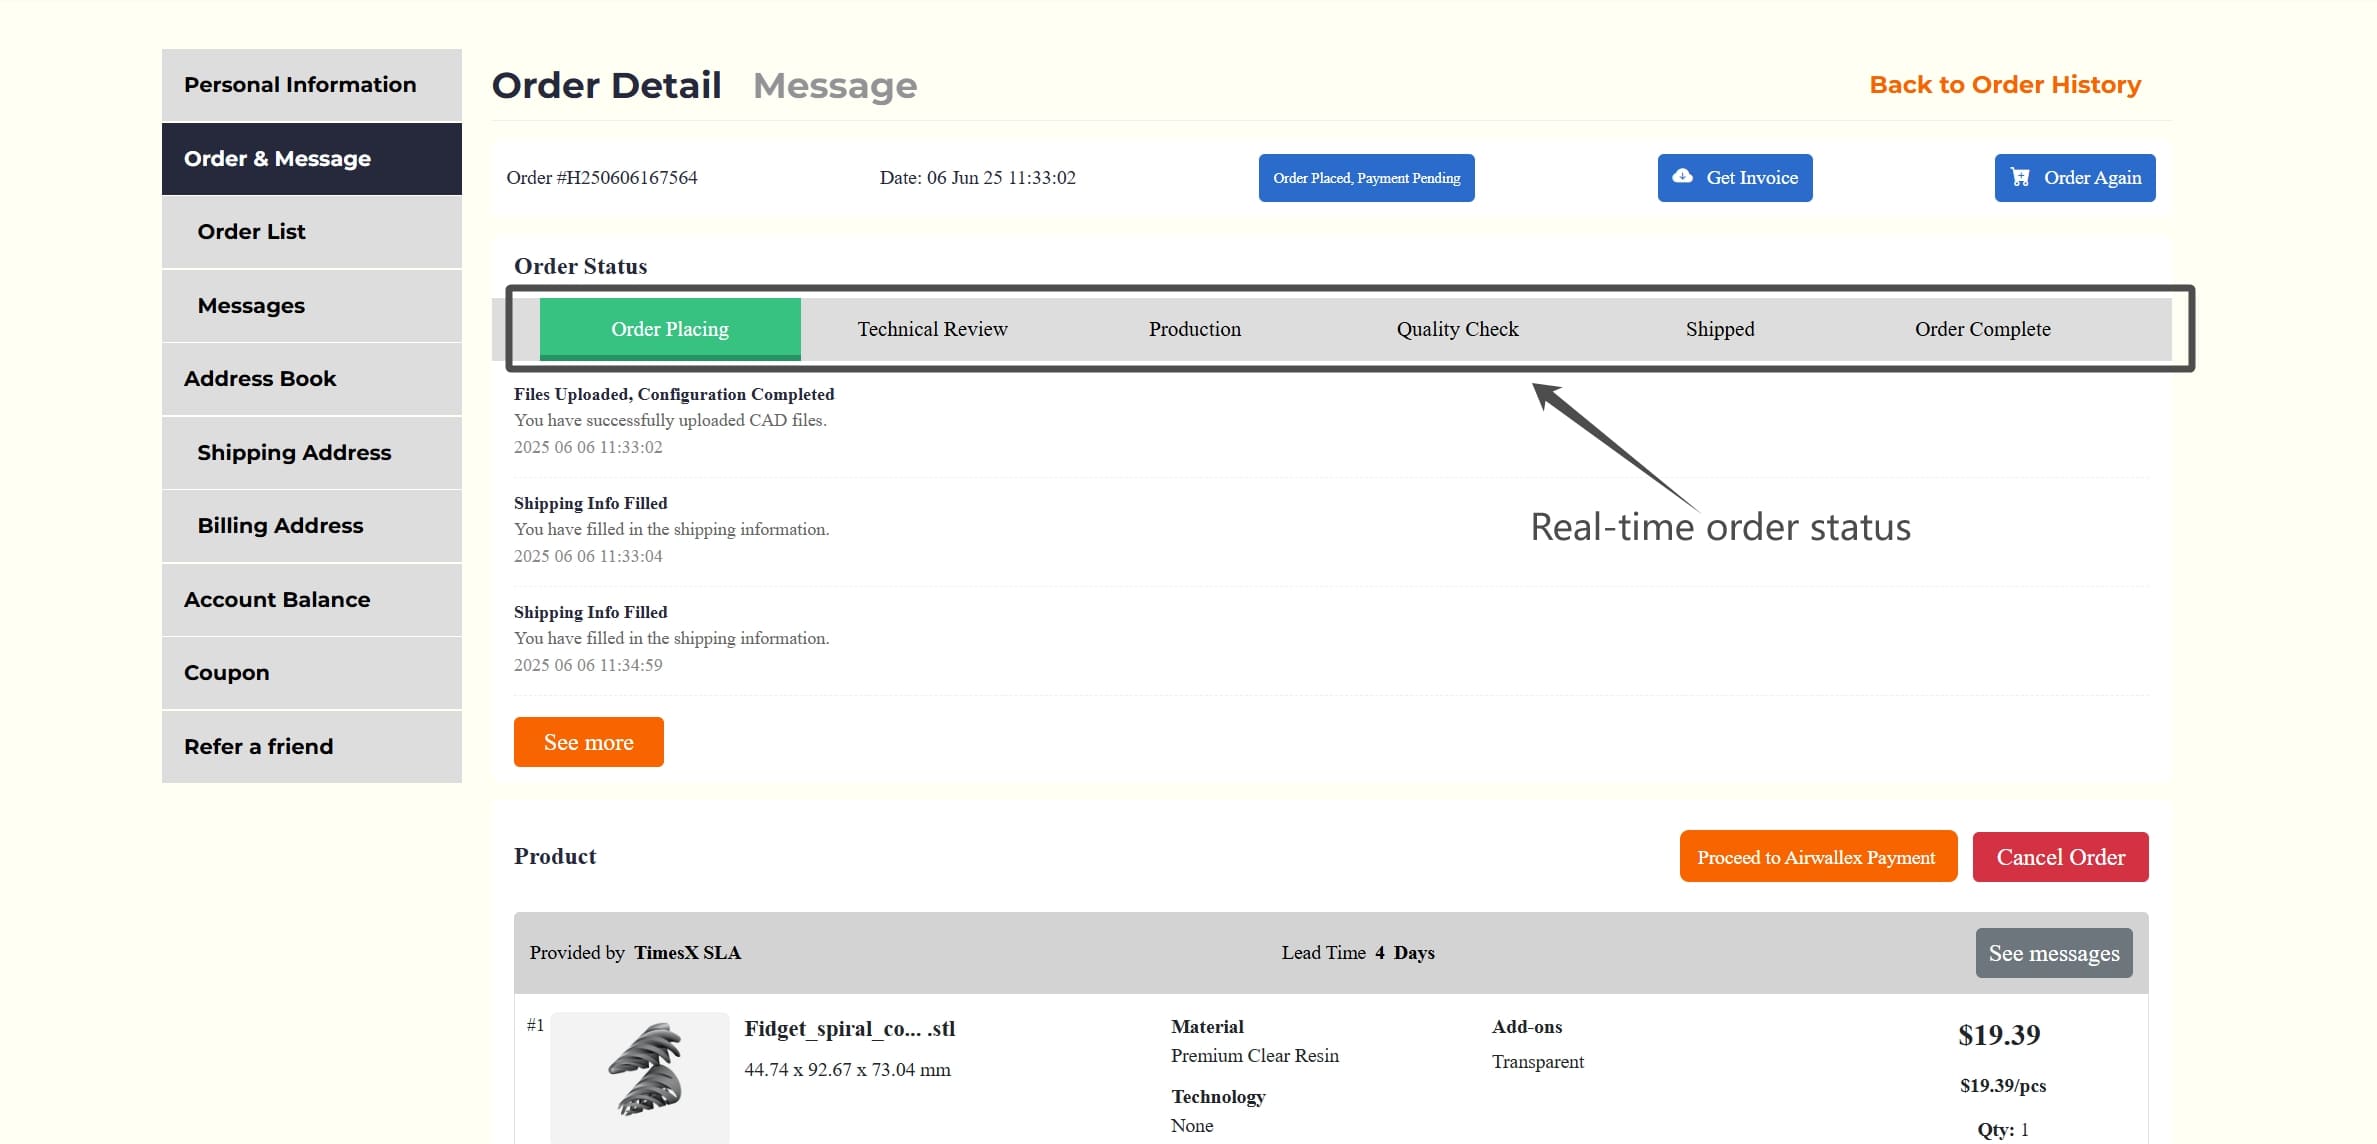Open Refer a friend page
Viewport: 2377px width, 1144px height.
[x=258, y=746]
